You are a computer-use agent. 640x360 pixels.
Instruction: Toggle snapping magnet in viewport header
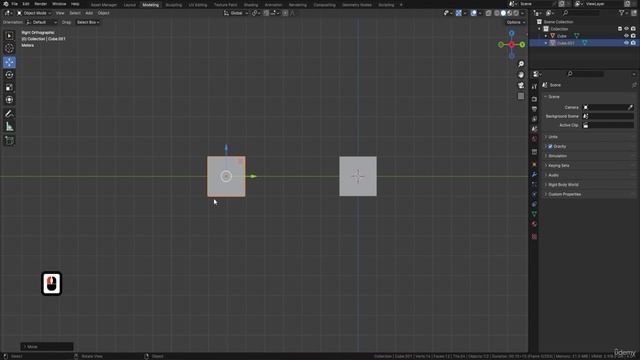pos(266,13)
